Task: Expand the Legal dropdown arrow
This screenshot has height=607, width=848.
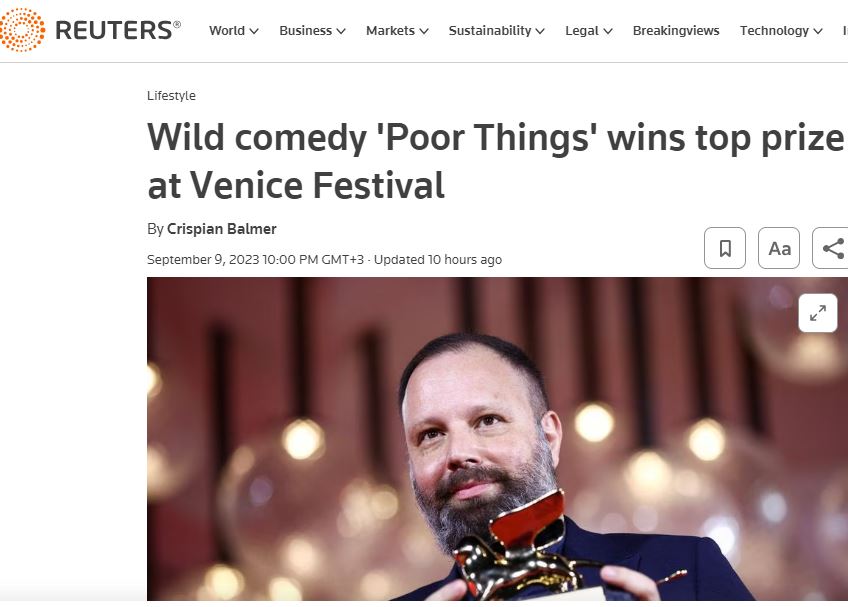Action: click(x=608, y=31)
